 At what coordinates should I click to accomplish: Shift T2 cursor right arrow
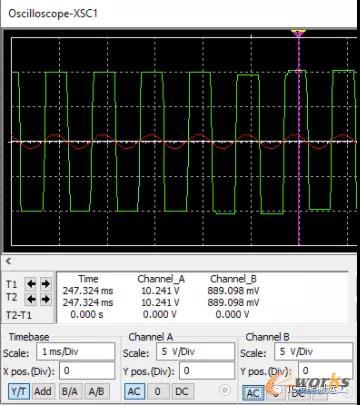[46, 299]
